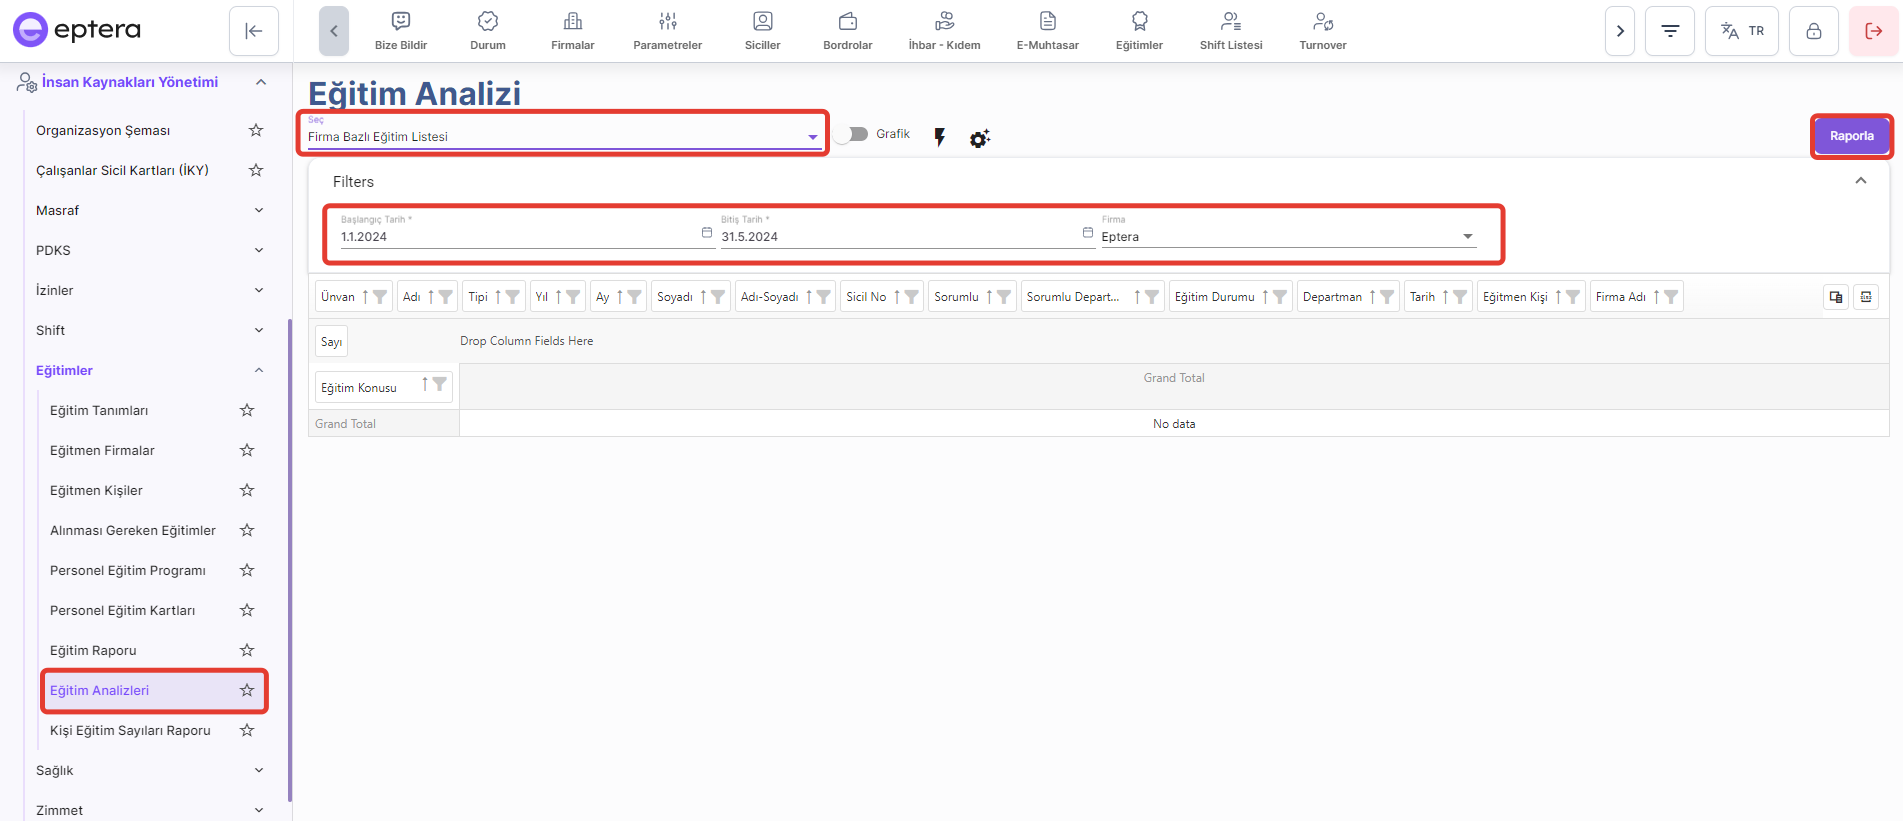Open Kişi Eğitim Sayıları Raporu page
This screenshot has width=1903, height=821.
130,730
